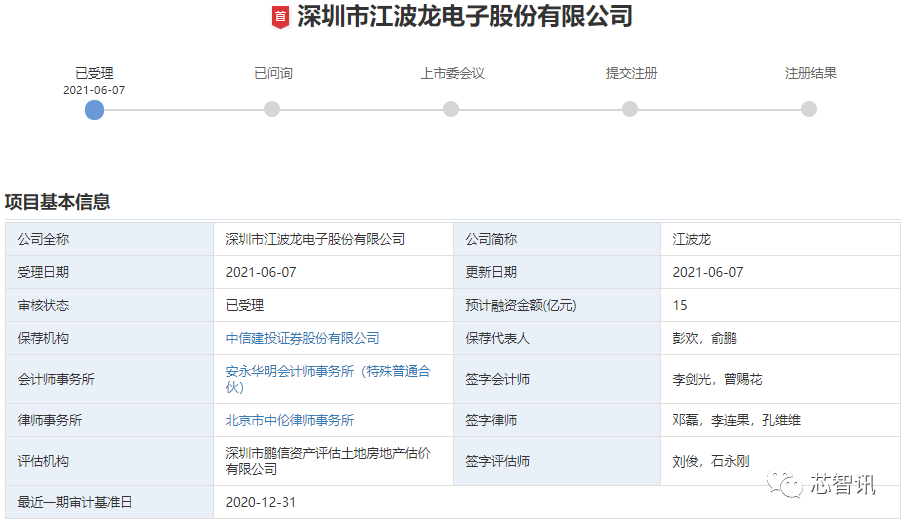Select the 上市委会议 progress step marker
The image size is (905, 525).
[451, 109]
